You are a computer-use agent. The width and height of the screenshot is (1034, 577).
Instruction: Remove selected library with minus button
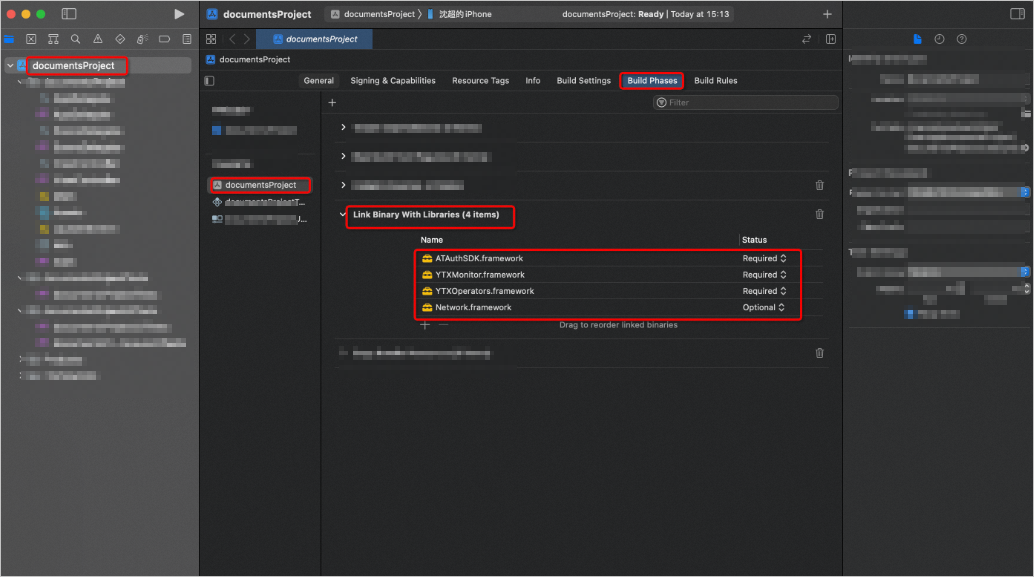[443, 324]
